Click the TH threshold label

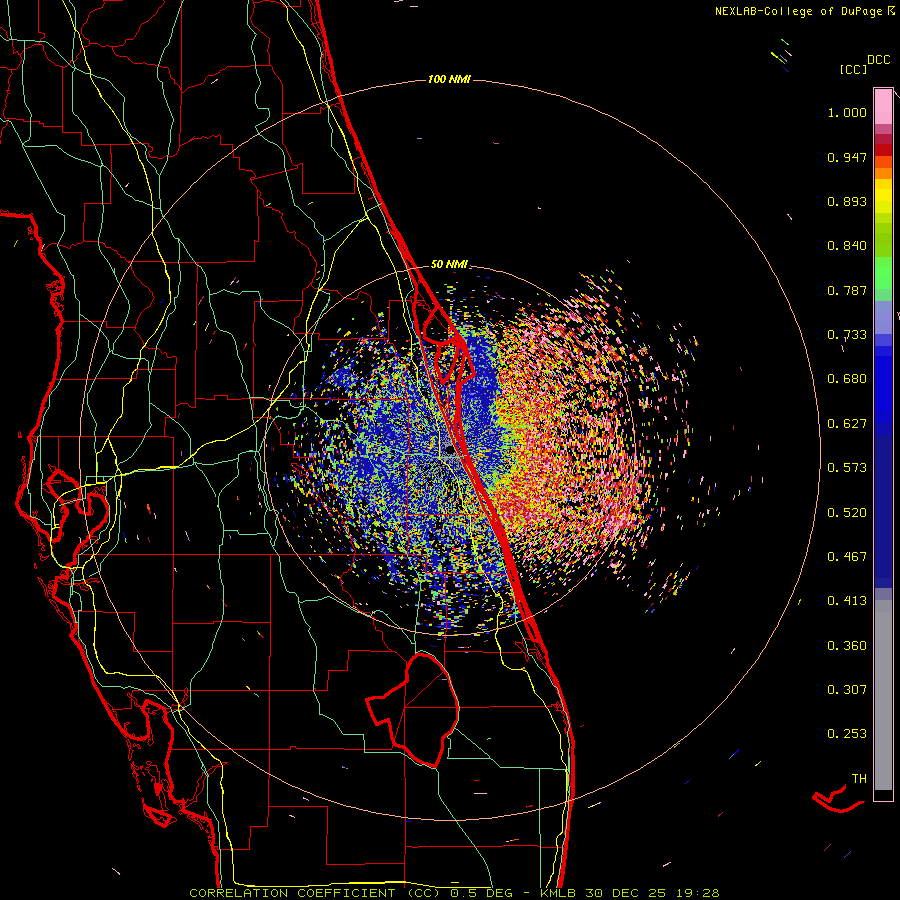[859, 779]
